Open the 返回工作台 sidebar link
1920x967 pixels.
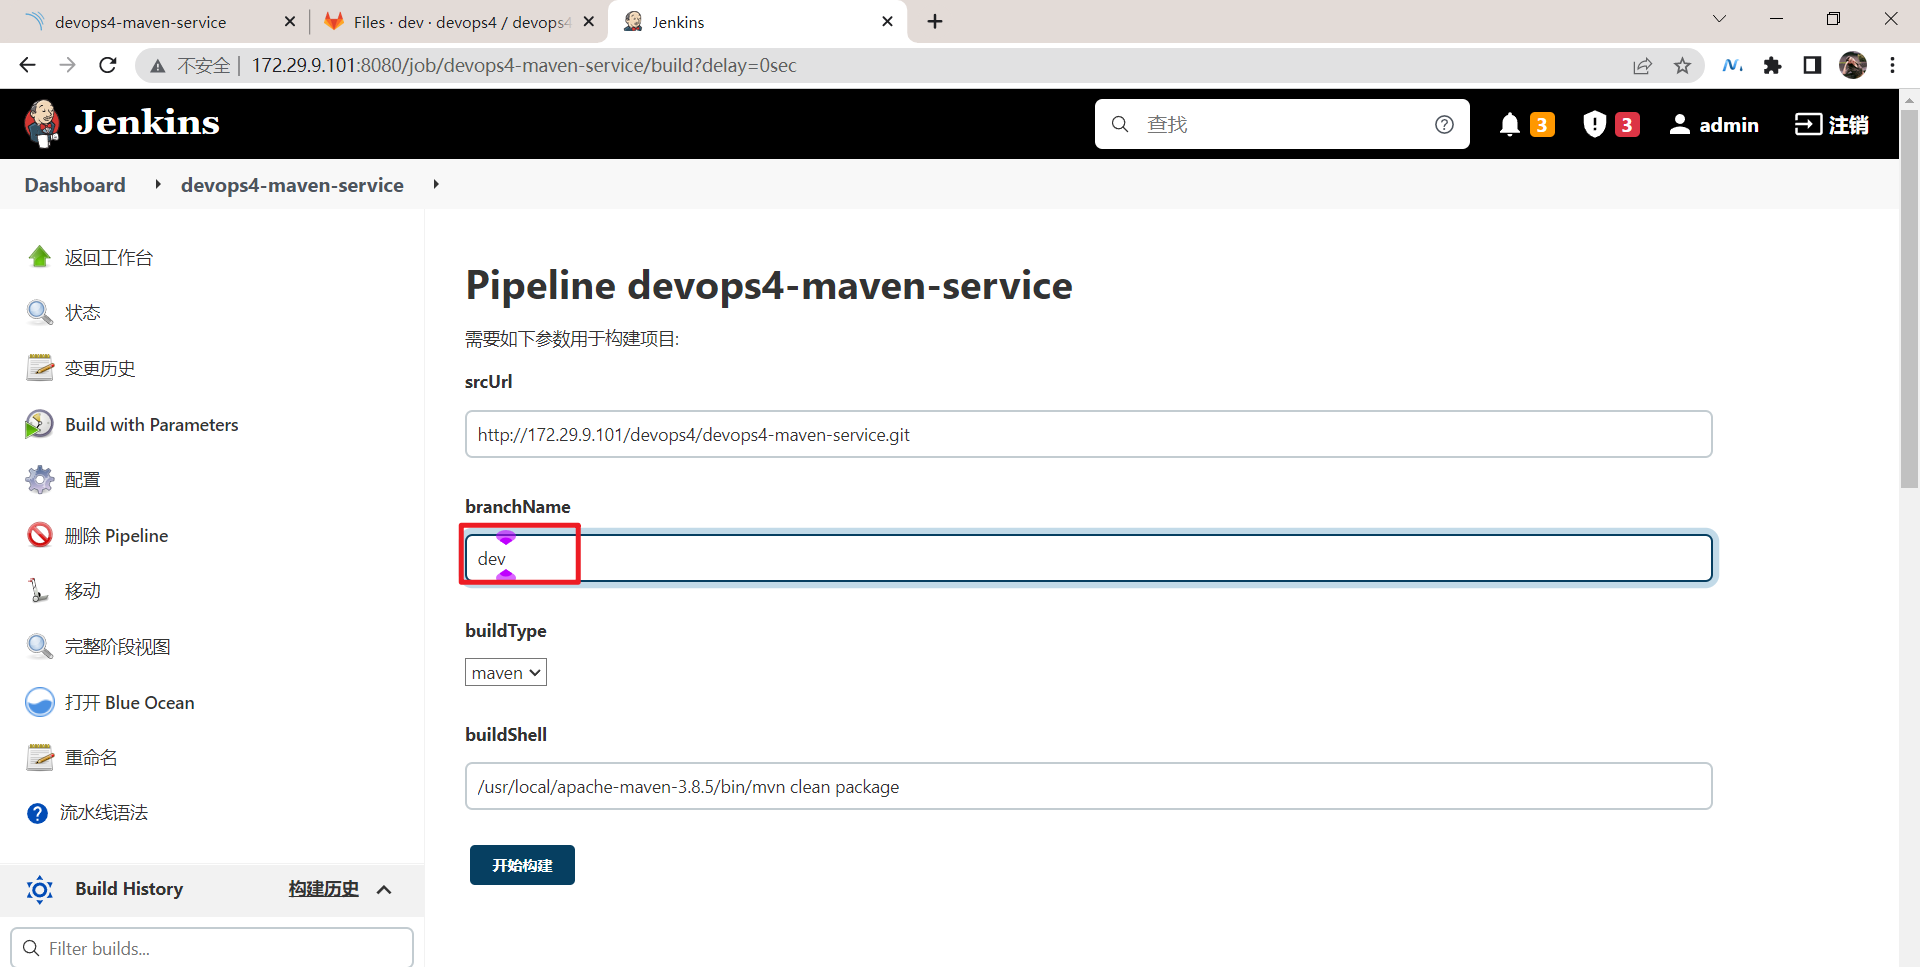[109, 257]
